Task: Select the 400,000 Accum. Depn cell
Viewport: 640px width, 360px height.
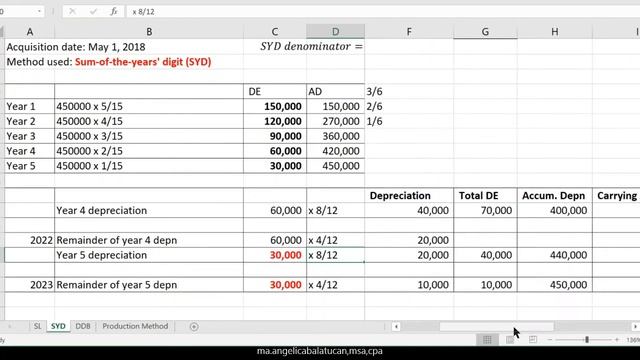Action: pyautogui.click(x=555, y=211)
